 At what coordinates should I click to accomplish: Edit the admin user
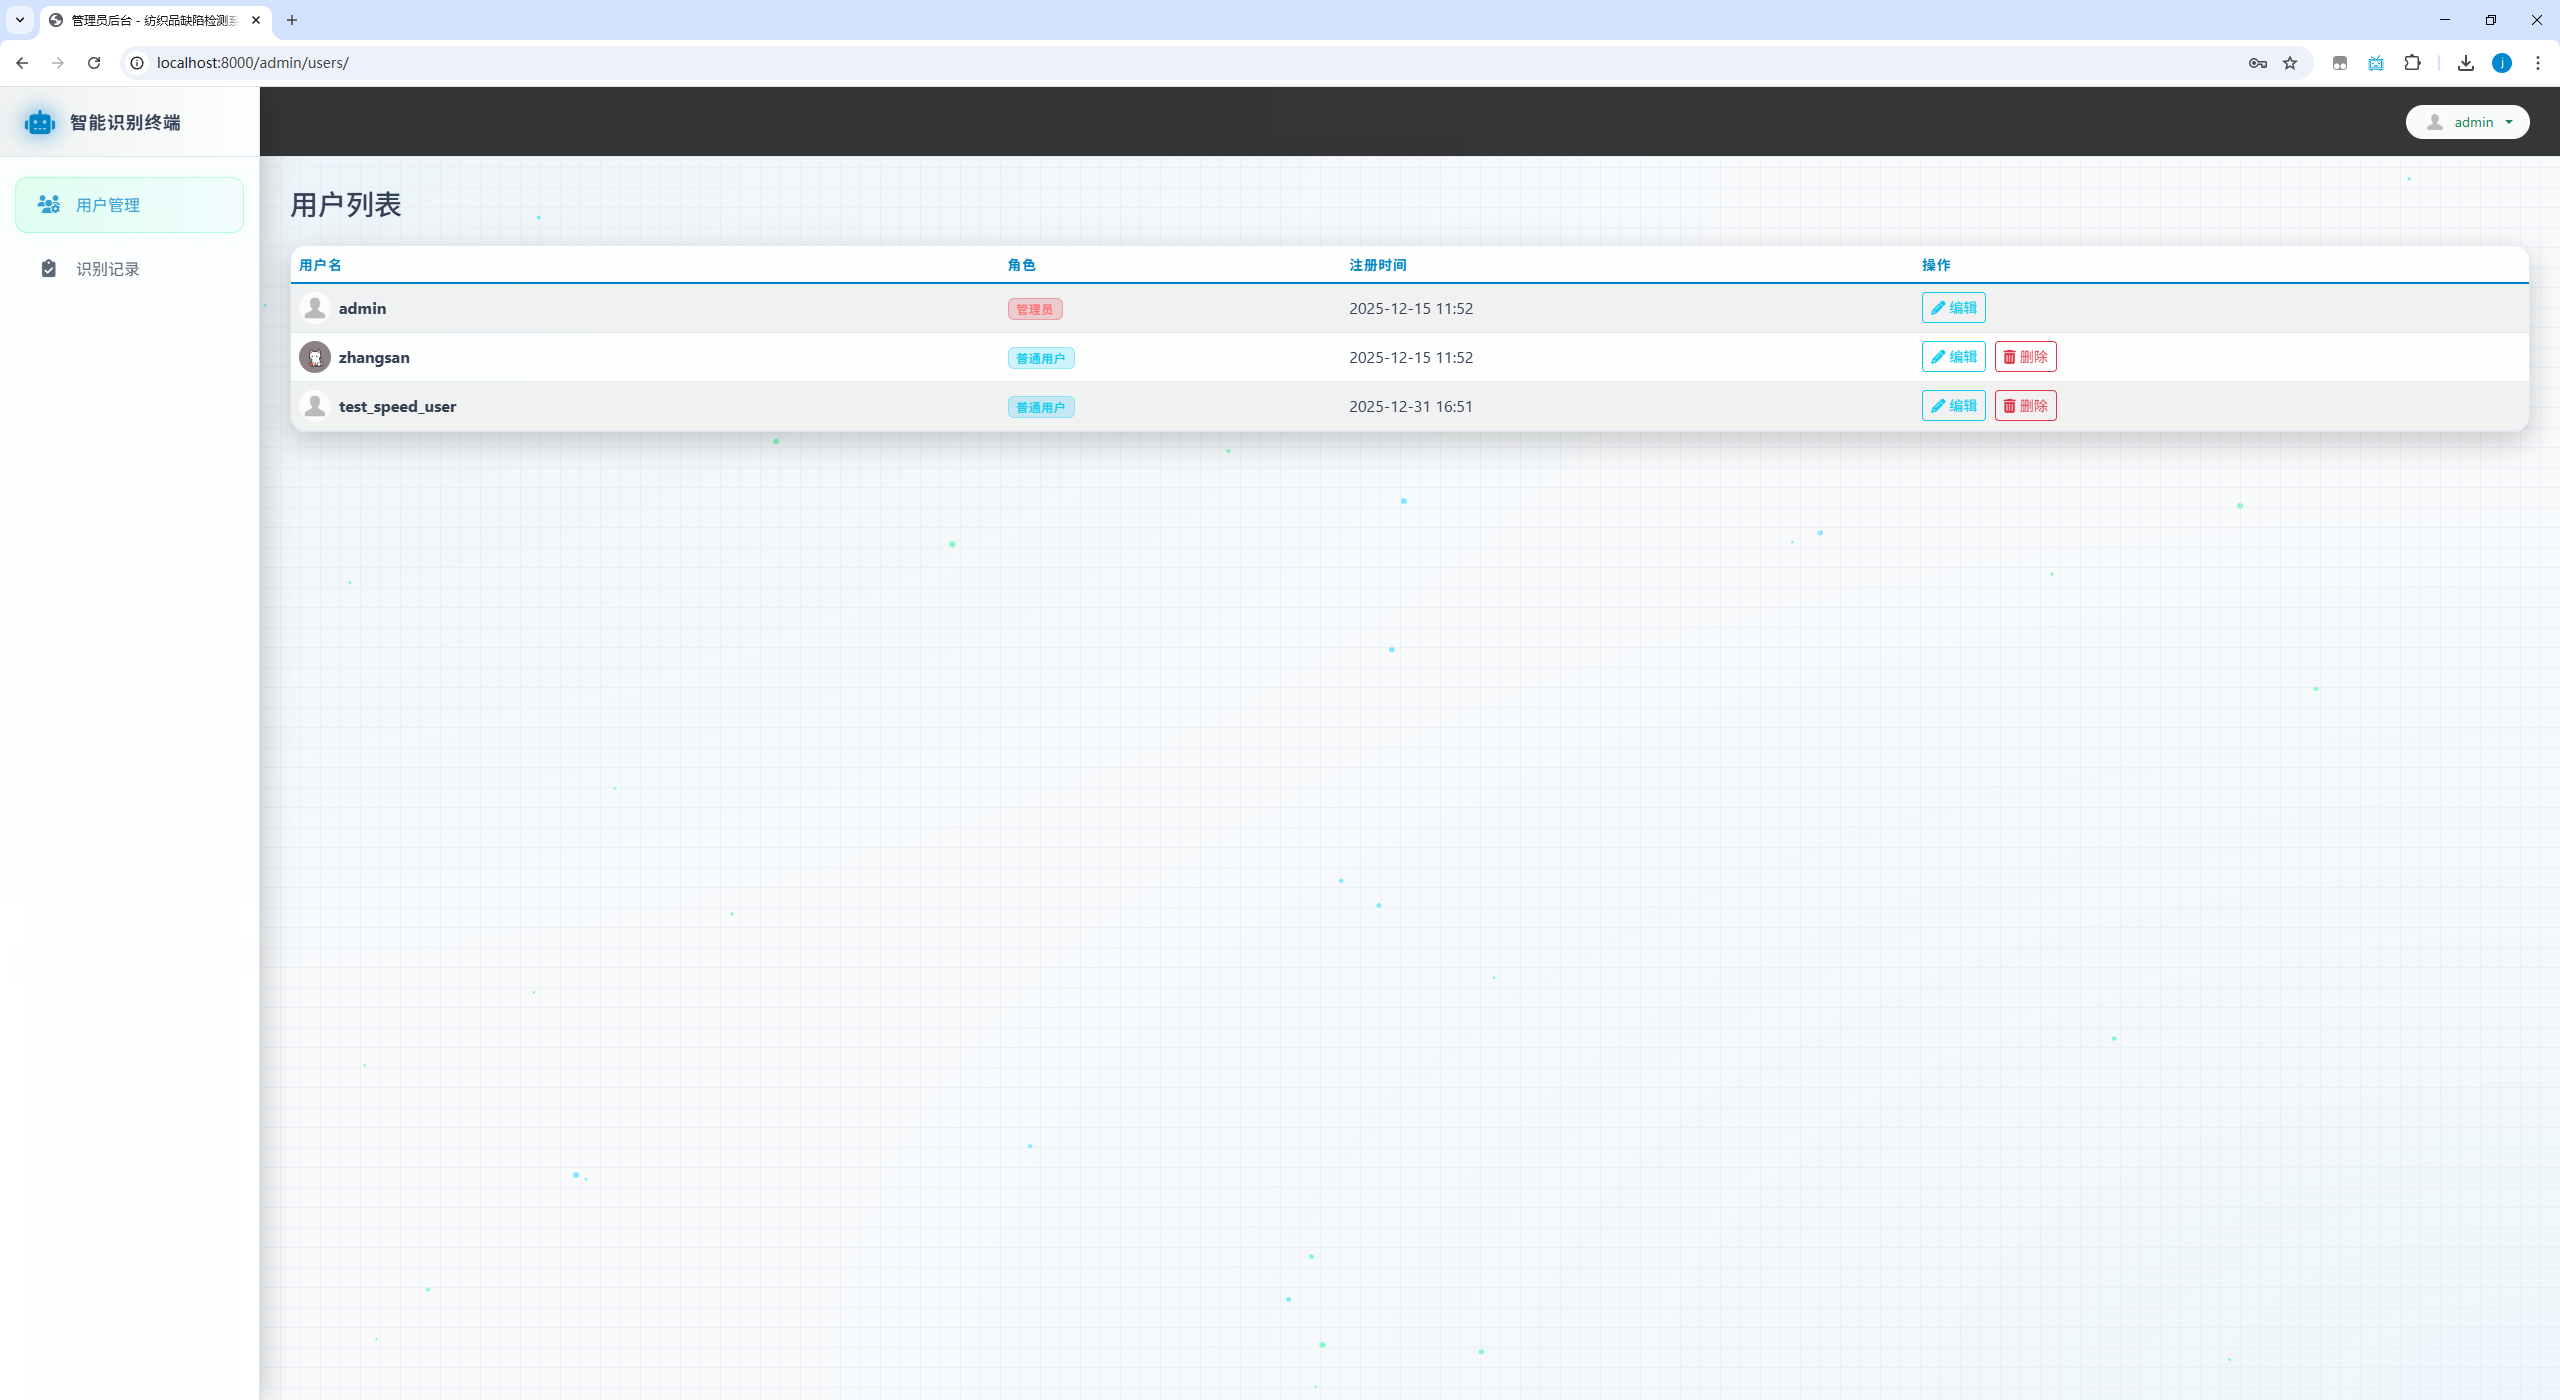click(1952, 308)
